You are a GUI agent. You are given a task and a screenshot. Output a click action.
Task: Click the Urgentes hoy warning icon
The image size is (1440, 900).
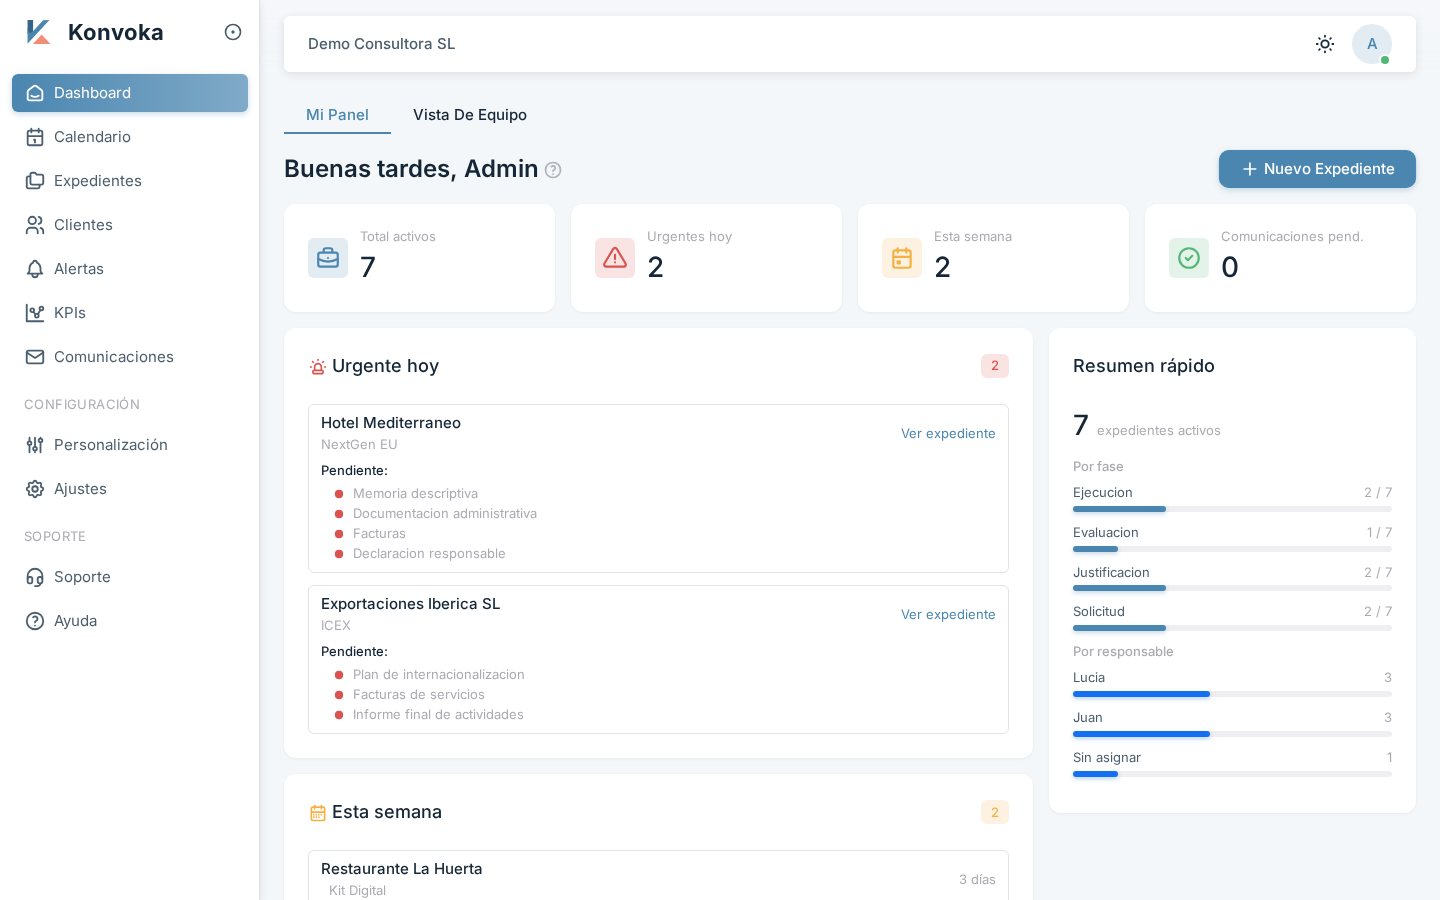pos(615,258)
